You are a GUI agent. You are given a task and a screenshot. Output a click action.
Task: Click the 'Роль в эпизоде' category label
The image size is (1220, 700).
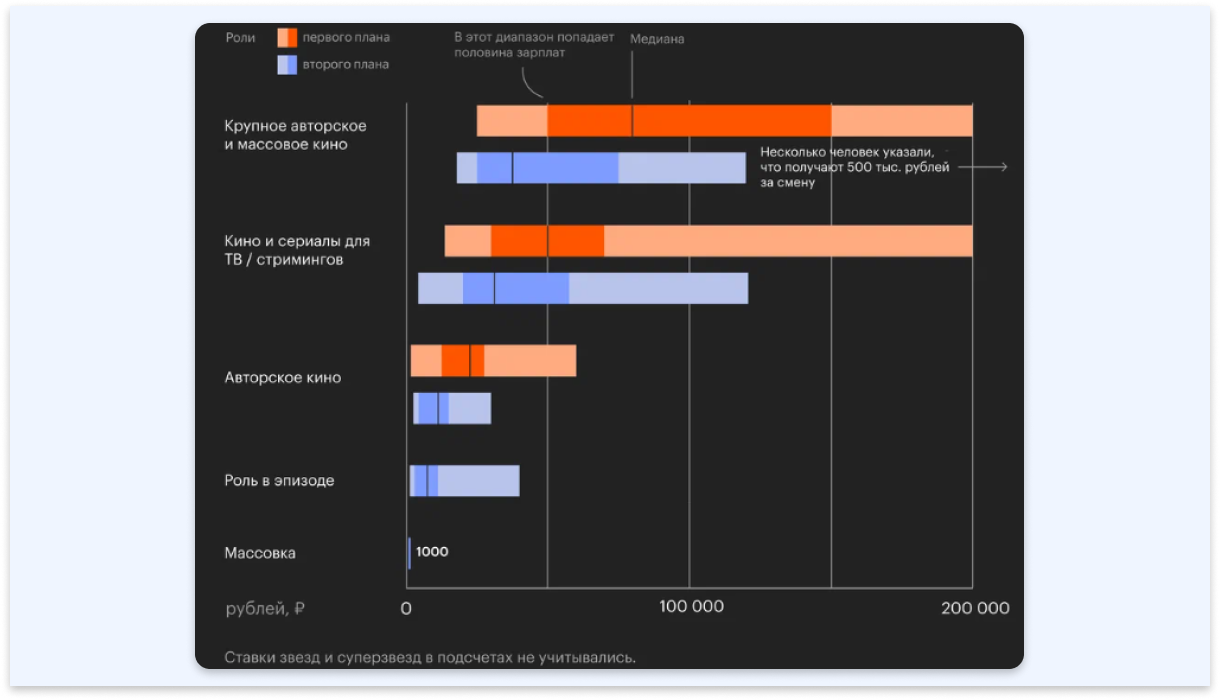click(x=279, y=481)
